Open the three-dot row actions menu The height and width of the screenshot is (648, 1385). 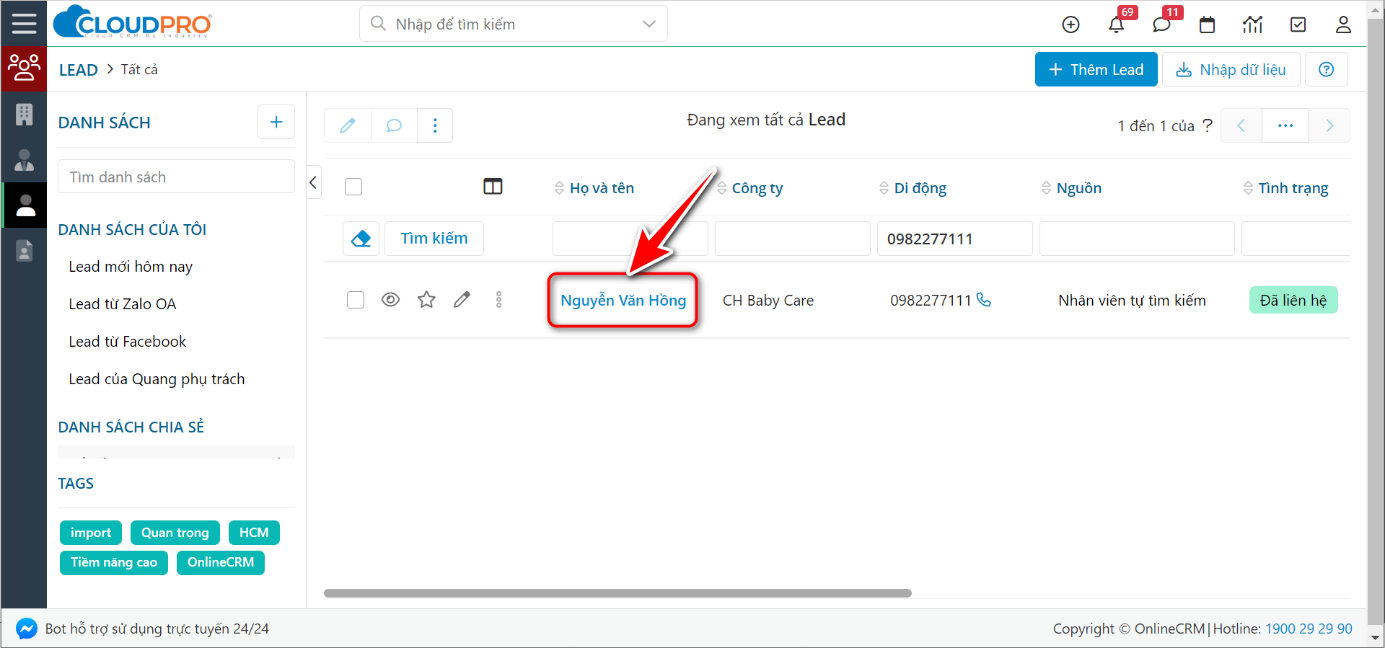tap(499, 300)
